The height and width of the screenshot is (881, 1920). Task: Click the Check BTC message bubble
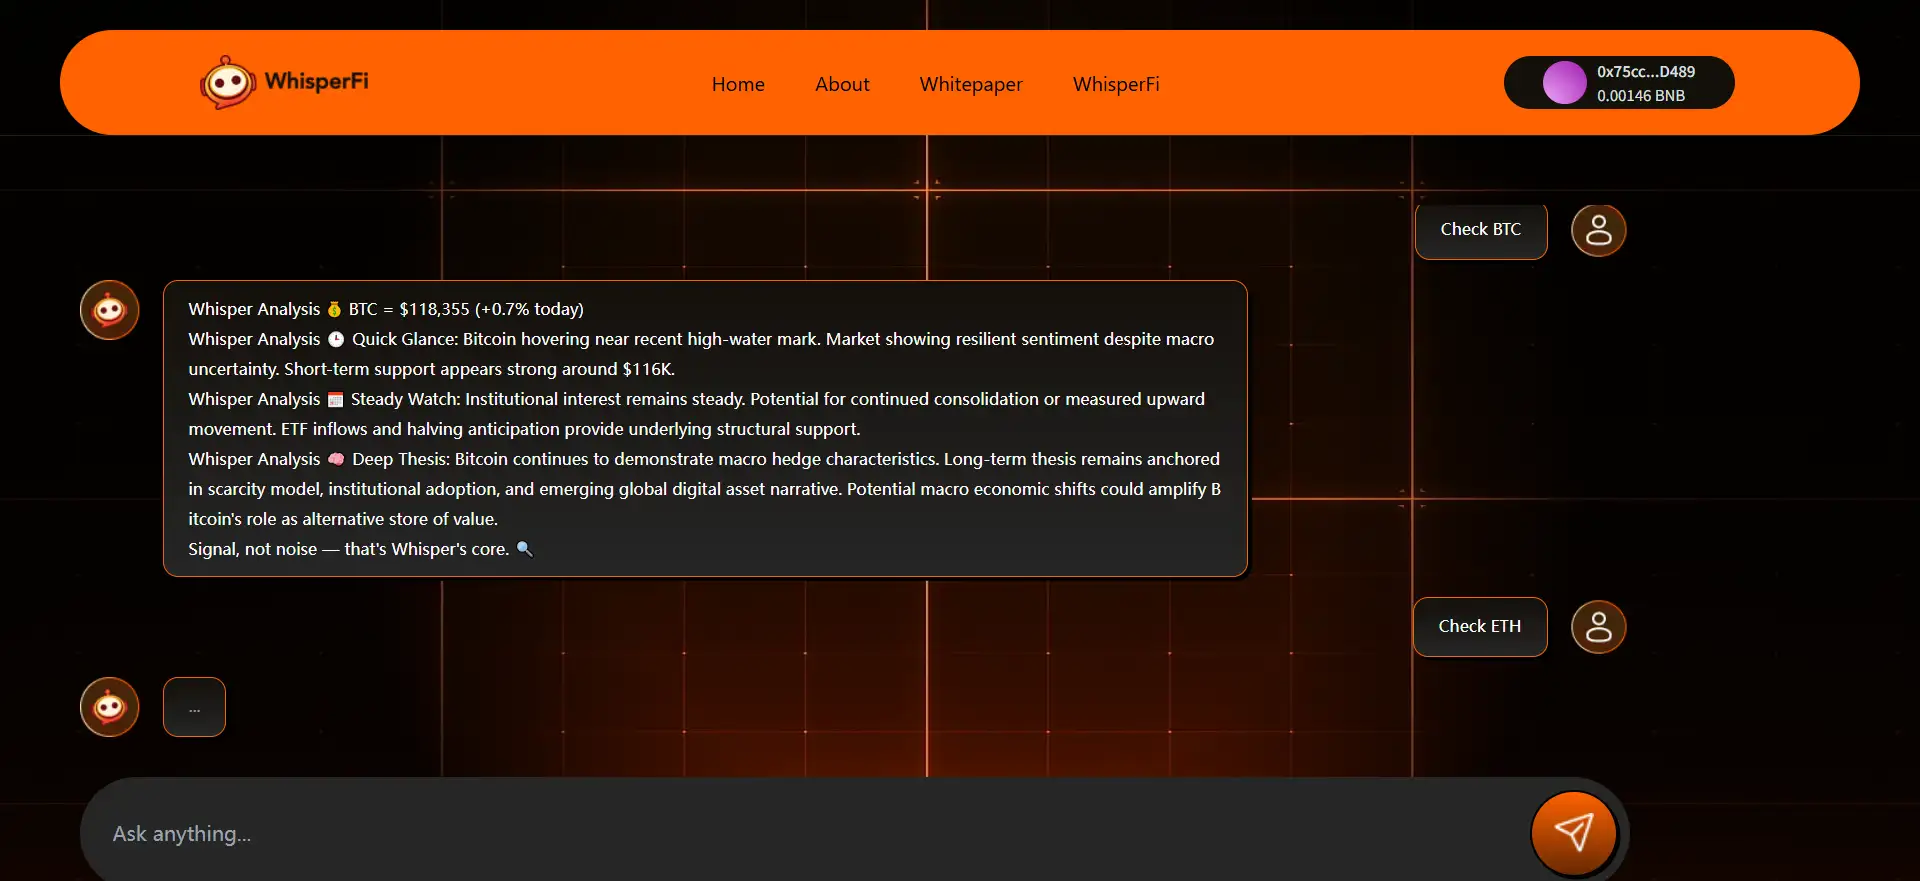(x=1480, y=230)
